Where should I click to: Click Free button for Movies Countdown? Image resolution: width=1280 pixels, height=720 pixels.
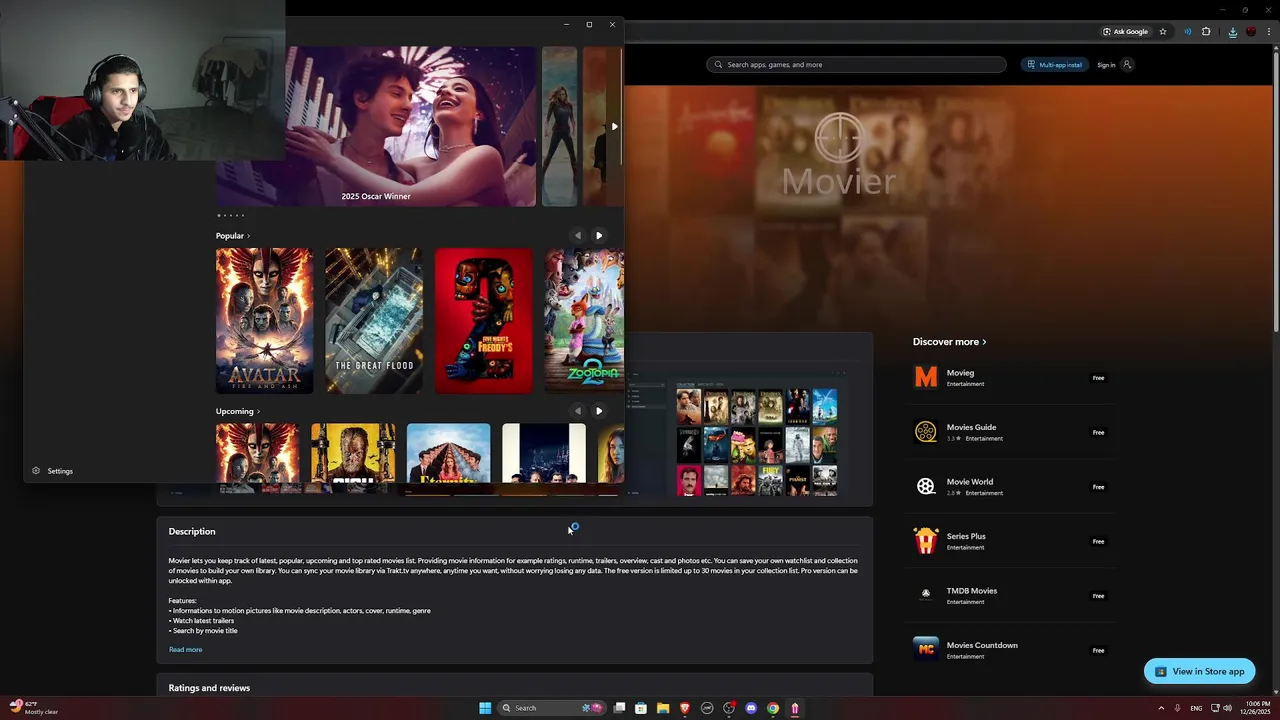click(x=1098, y=651)
